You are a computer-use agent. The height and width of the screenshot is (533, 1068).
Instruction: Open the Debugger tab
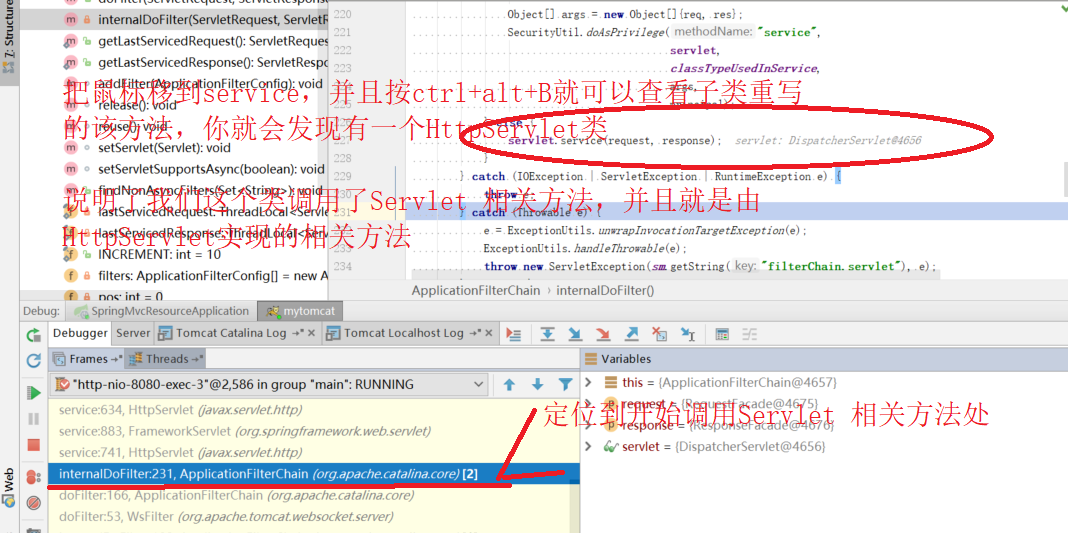tap(80, 333)
